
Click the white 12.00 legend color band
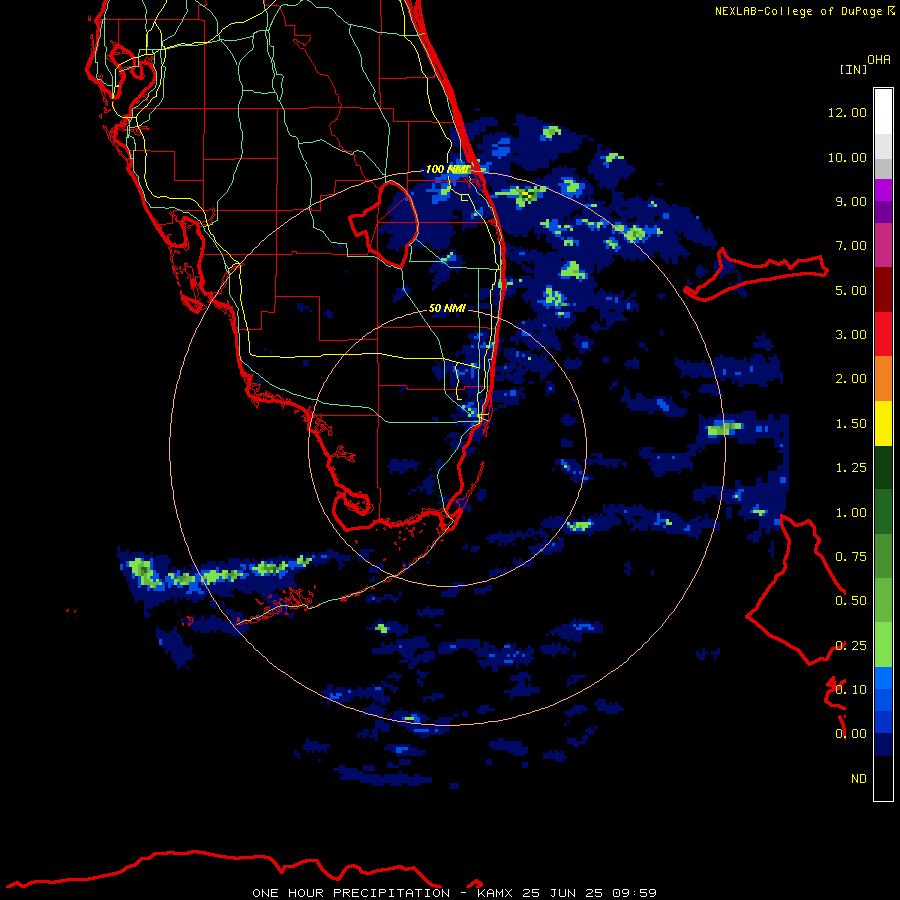pyautogui.click(x=883, y=112)
